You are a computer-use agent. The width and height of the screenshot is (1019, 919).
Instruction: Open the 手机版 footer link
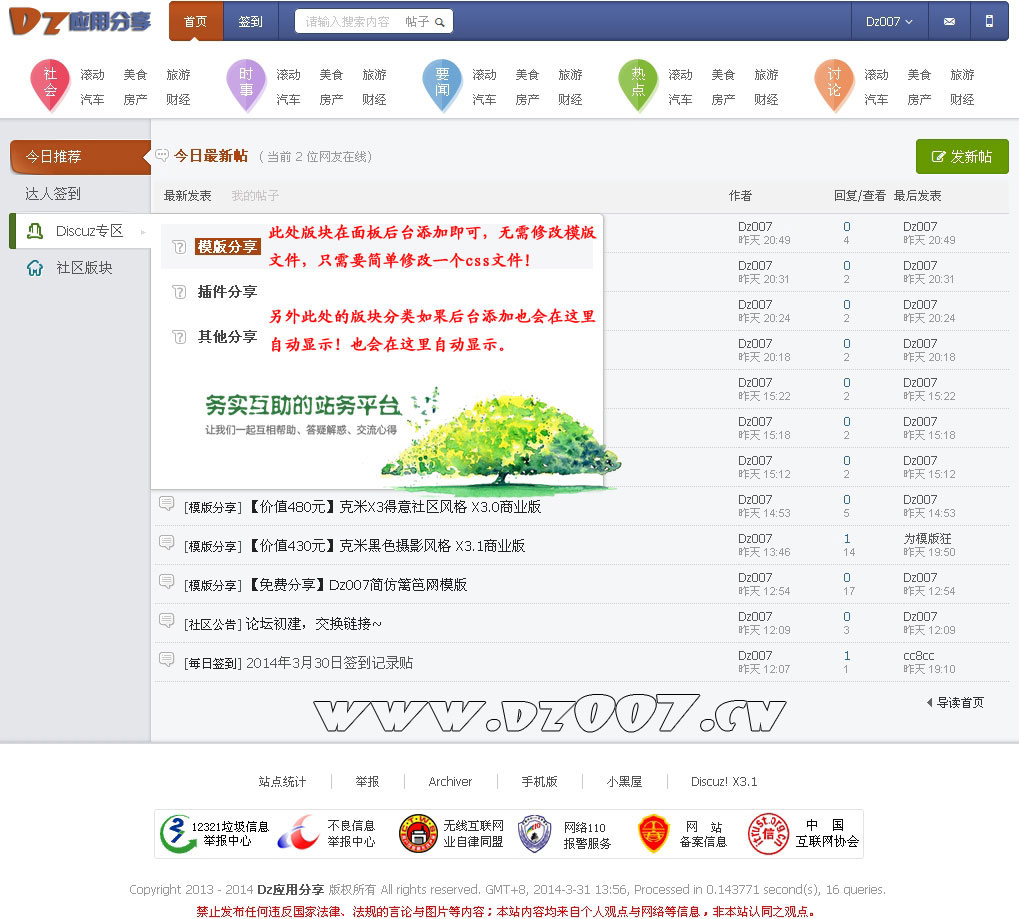pyautogui.click(x=539, y=781)
